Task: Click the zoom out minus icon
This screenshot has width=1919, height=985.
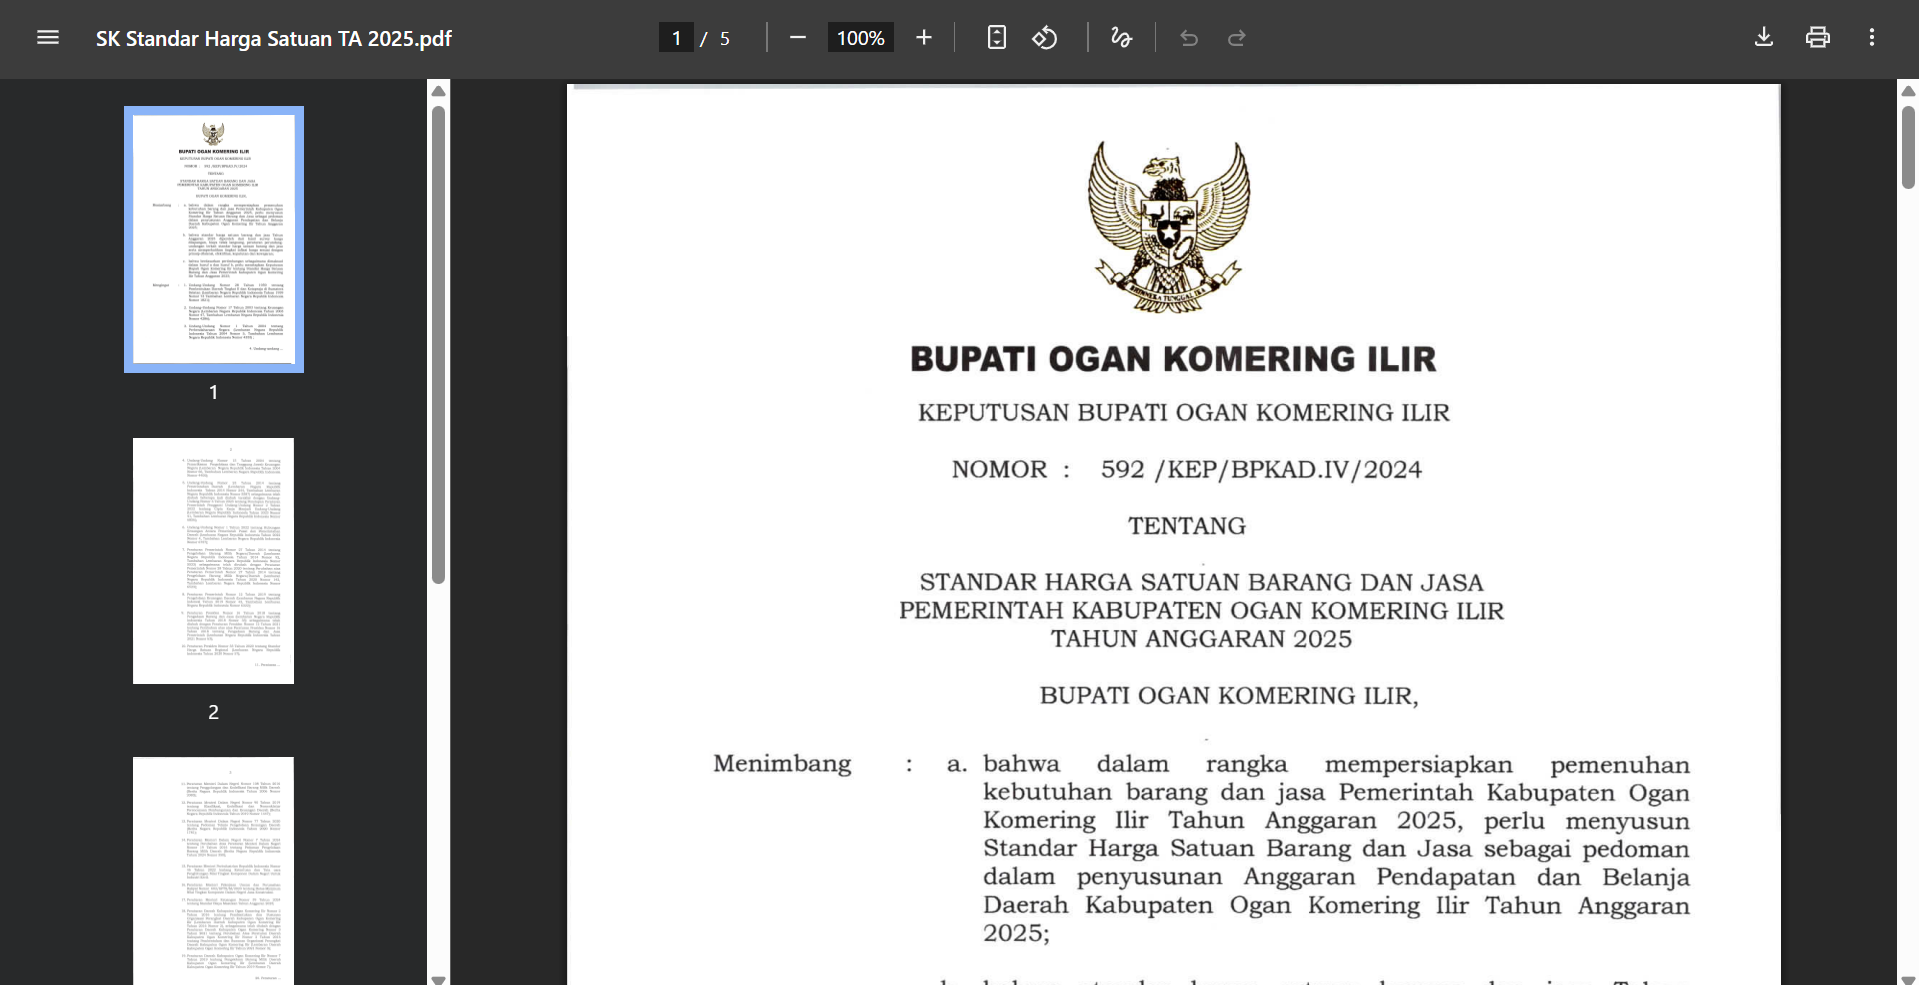Action: [x=797, y=38]
